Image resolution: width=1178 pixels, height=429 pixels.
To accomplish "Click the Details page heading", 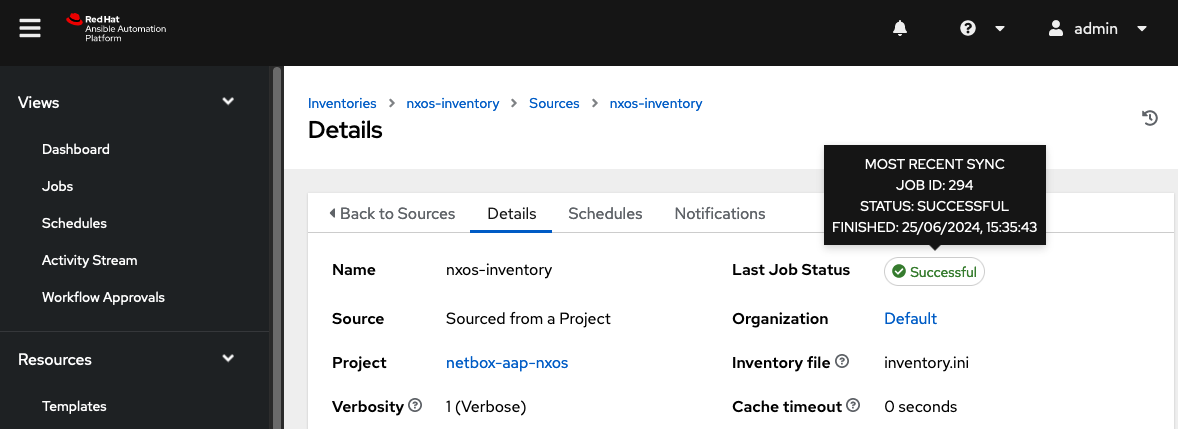I will 345,130.
